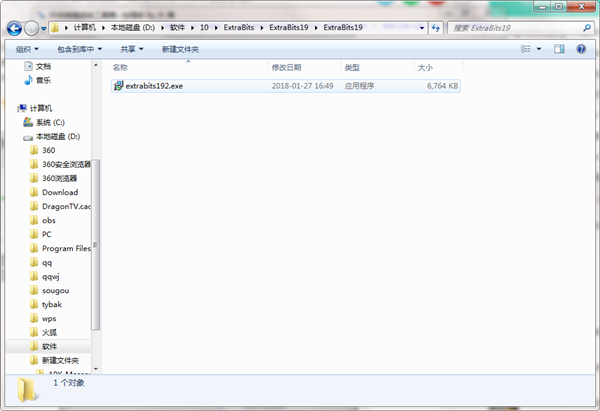
Task: Click 软件 in the address breadcrumb
Action: point(177,28)
